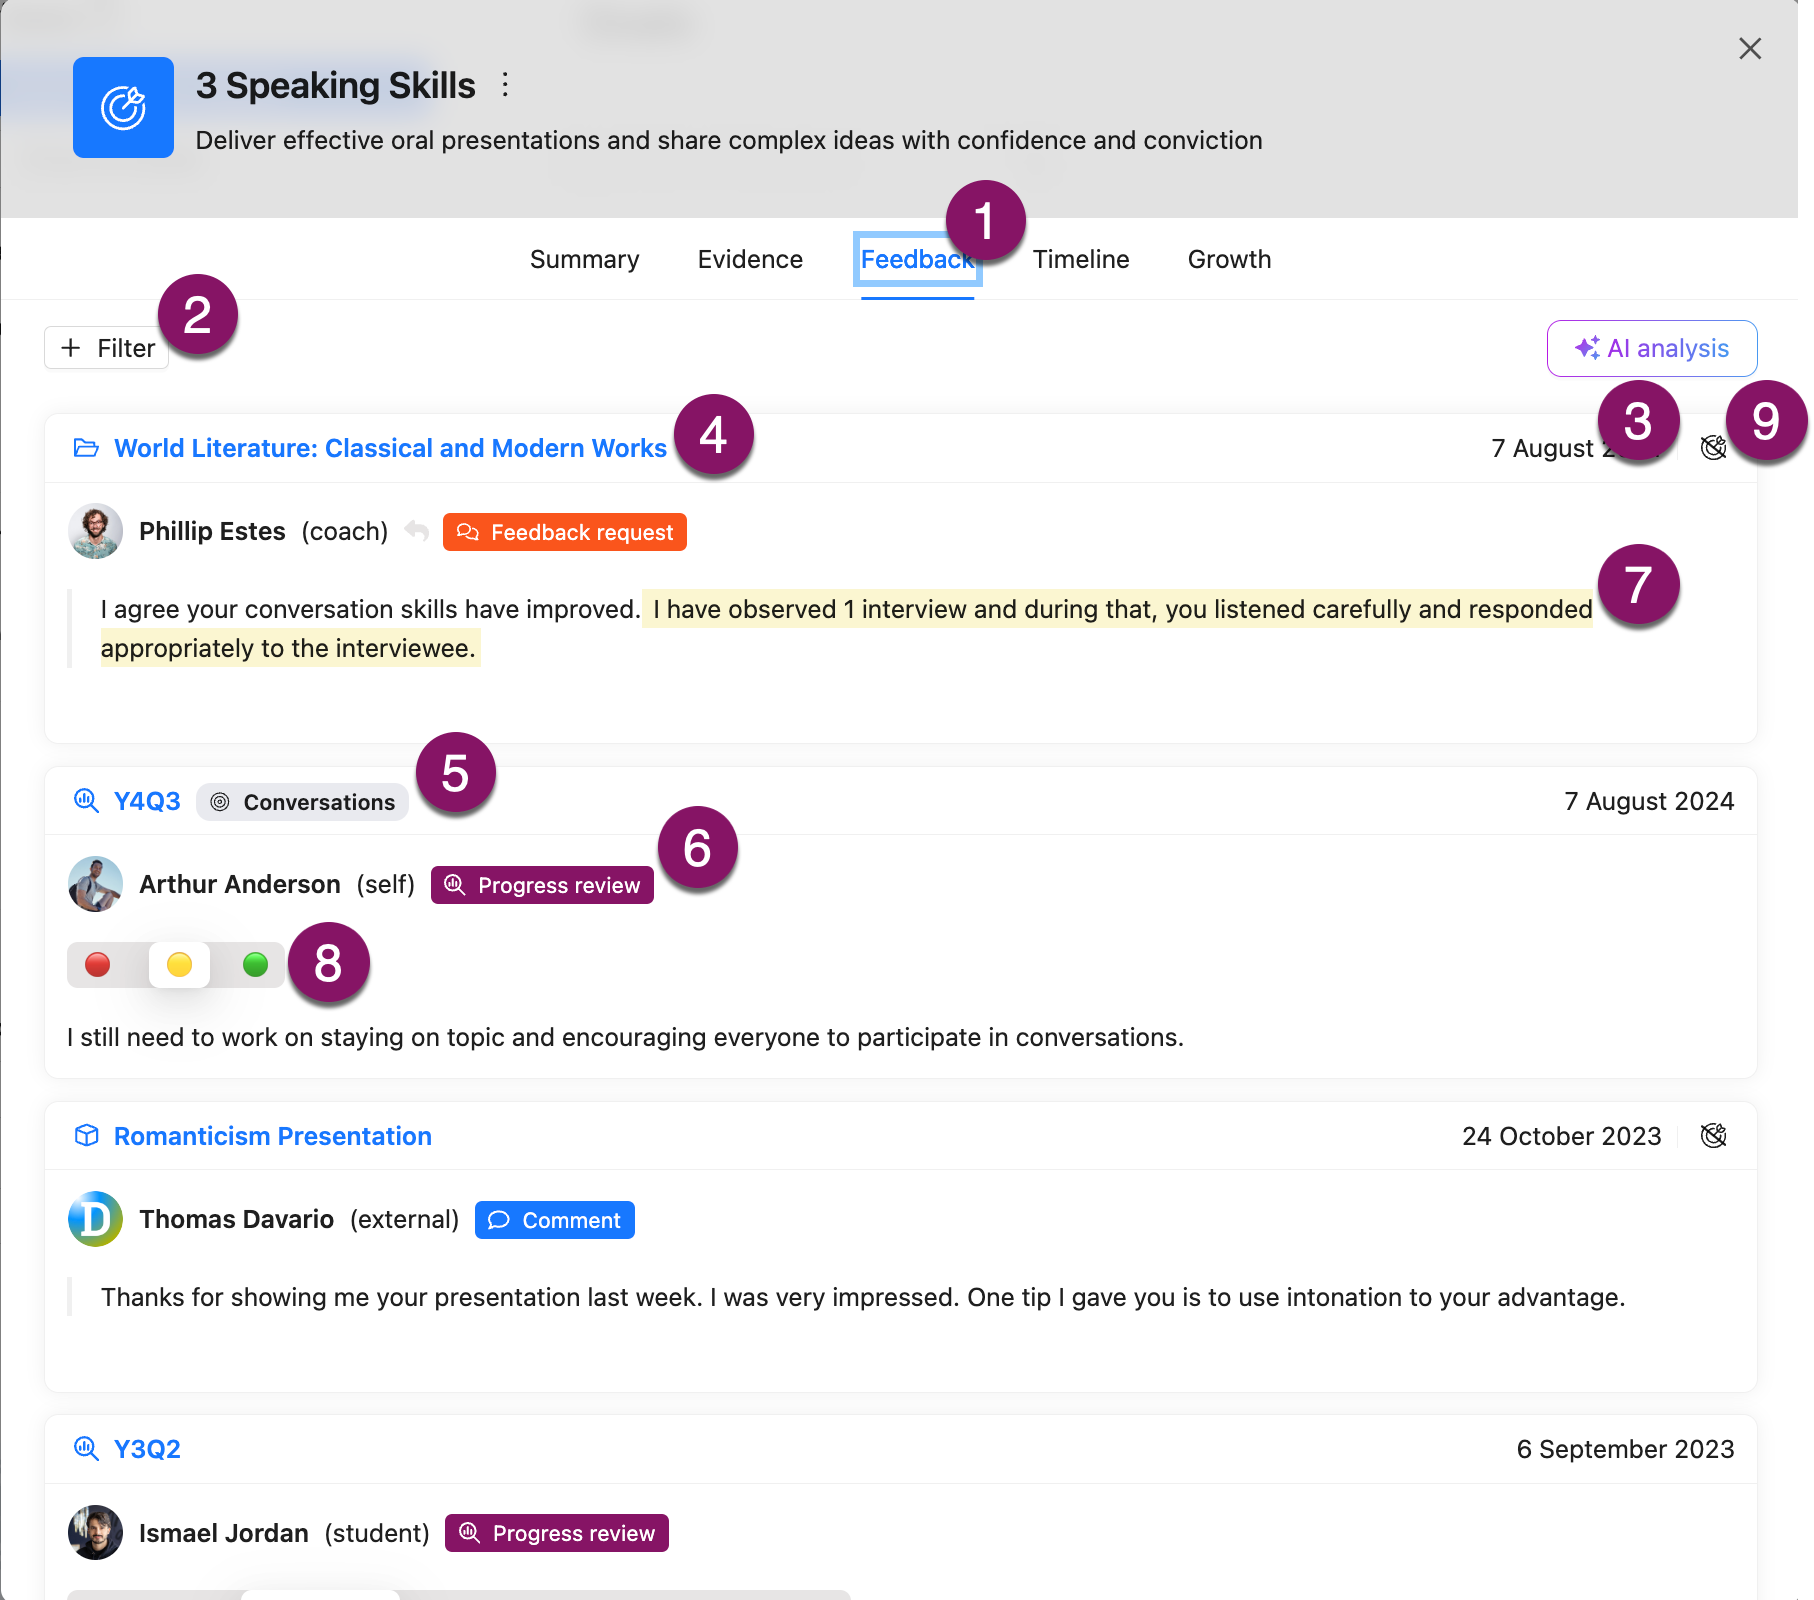Click cube icon beside Romanticism Presentation
Image resolution: width=1814 pixels, height=1600 pixels.
tap(86, 1136)
